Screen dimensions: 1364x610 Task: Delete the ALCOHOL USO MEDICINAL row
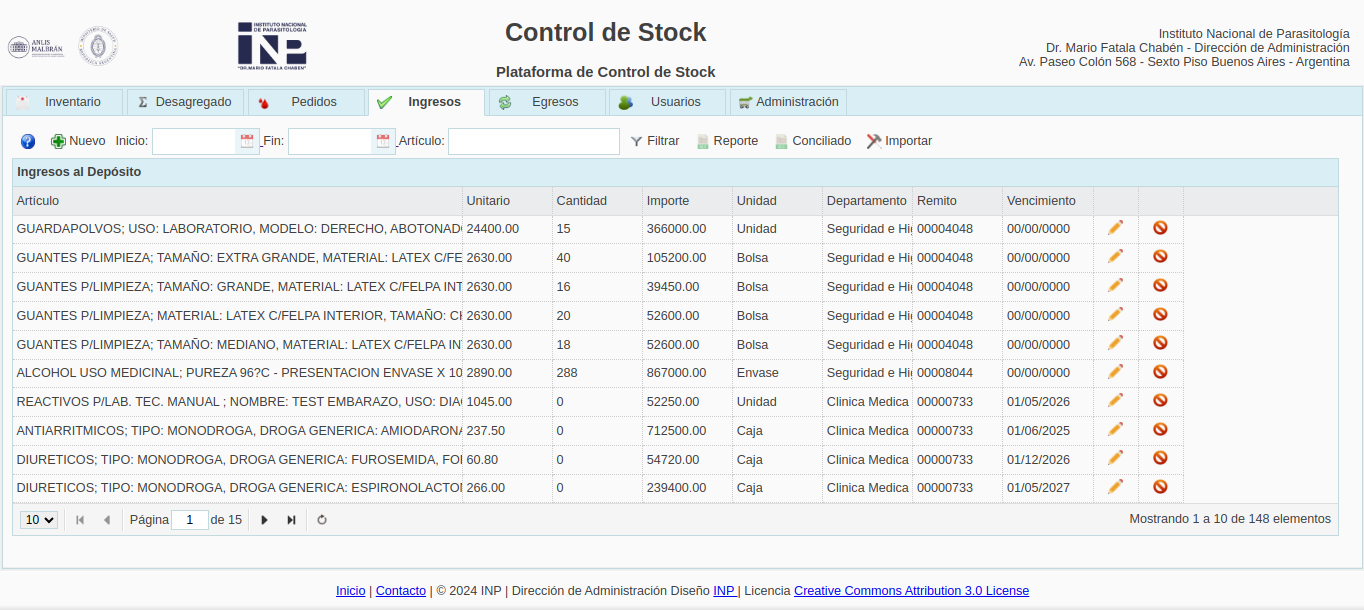[1160, 372]
